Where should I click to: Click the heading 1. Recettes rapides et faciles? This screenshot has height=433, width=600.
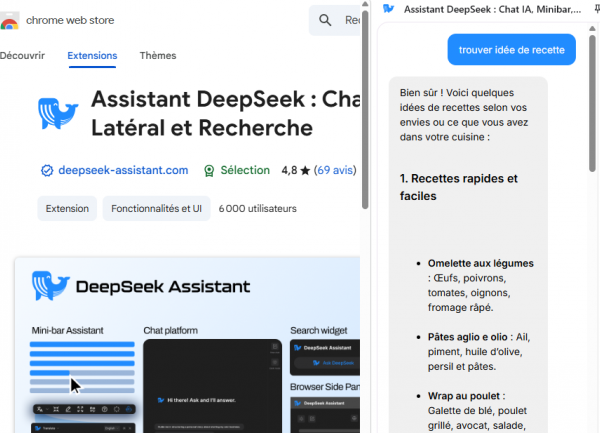coord(458,187)
